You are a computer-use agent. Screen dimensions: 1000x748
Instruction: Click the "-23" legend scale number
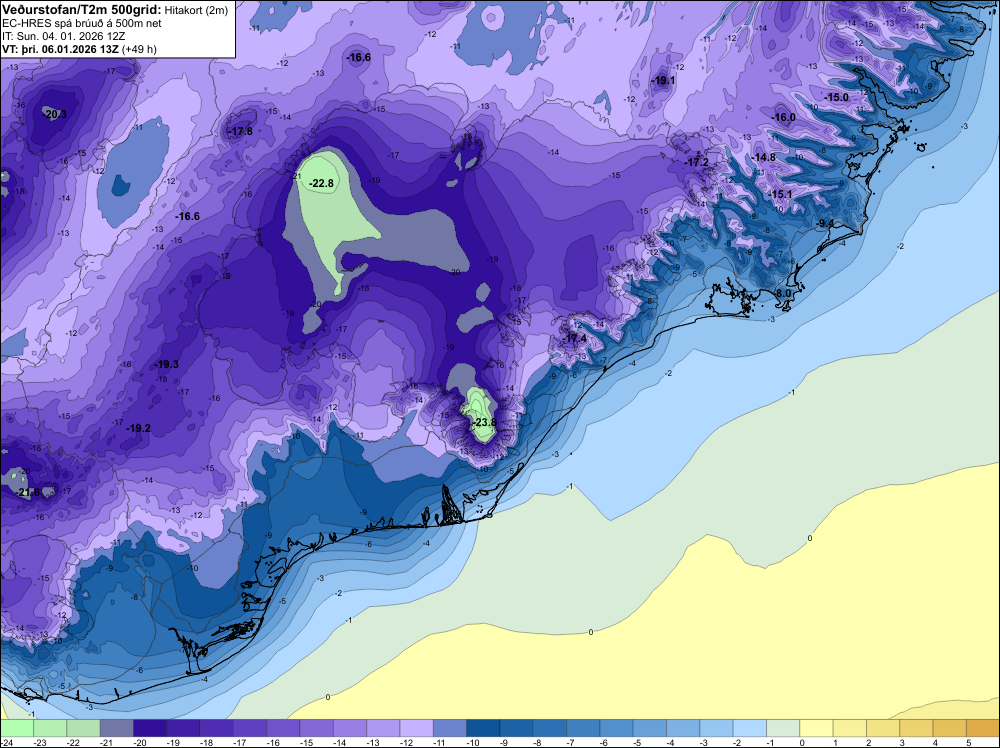coord(41,742)
